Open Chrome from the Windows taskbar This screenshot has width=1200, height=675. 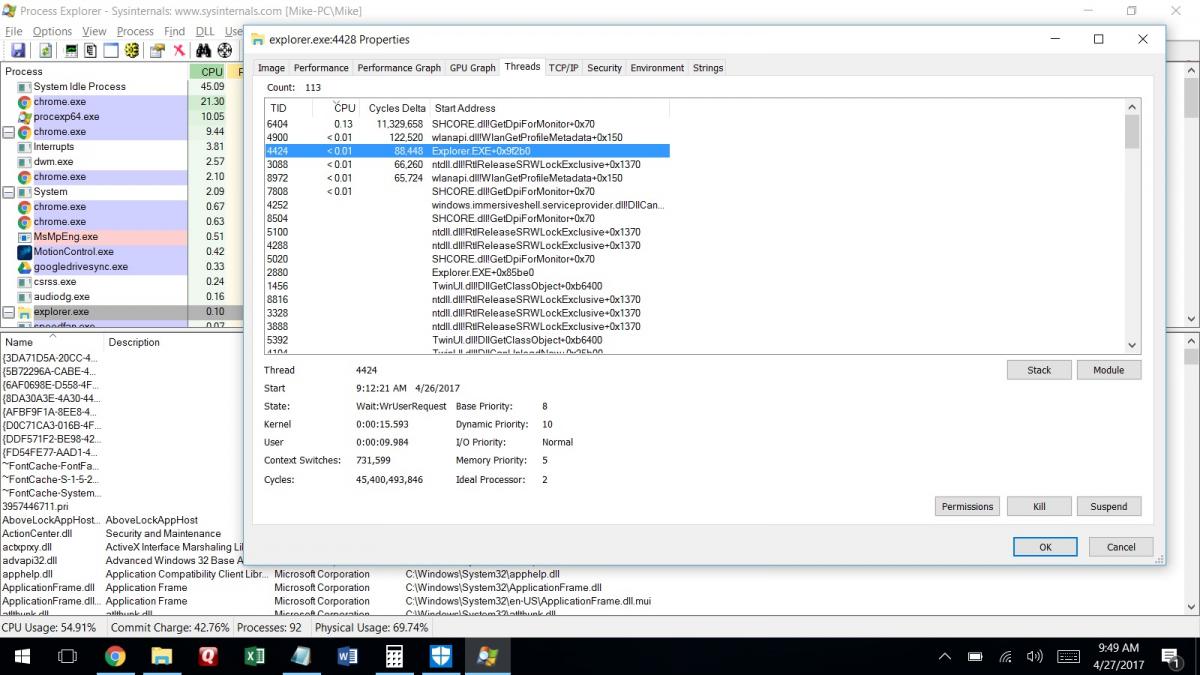115,657
